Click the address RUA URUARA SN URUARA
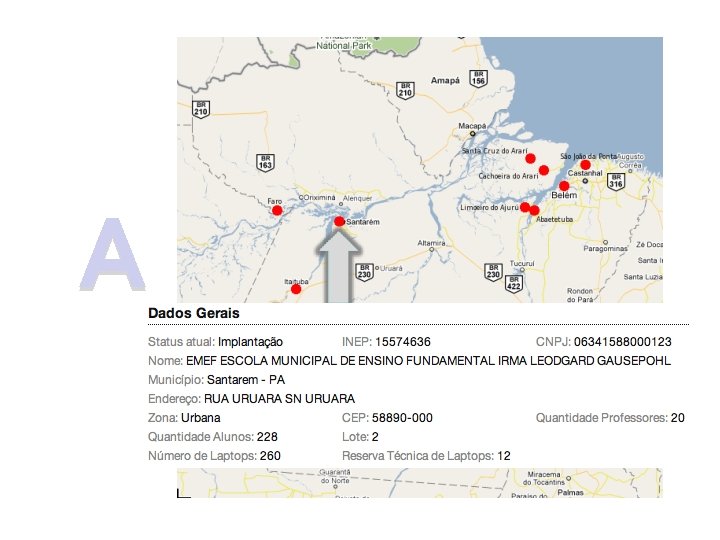Image resolution: width=720 pixels, height=540 pixels. click(279, 399)
